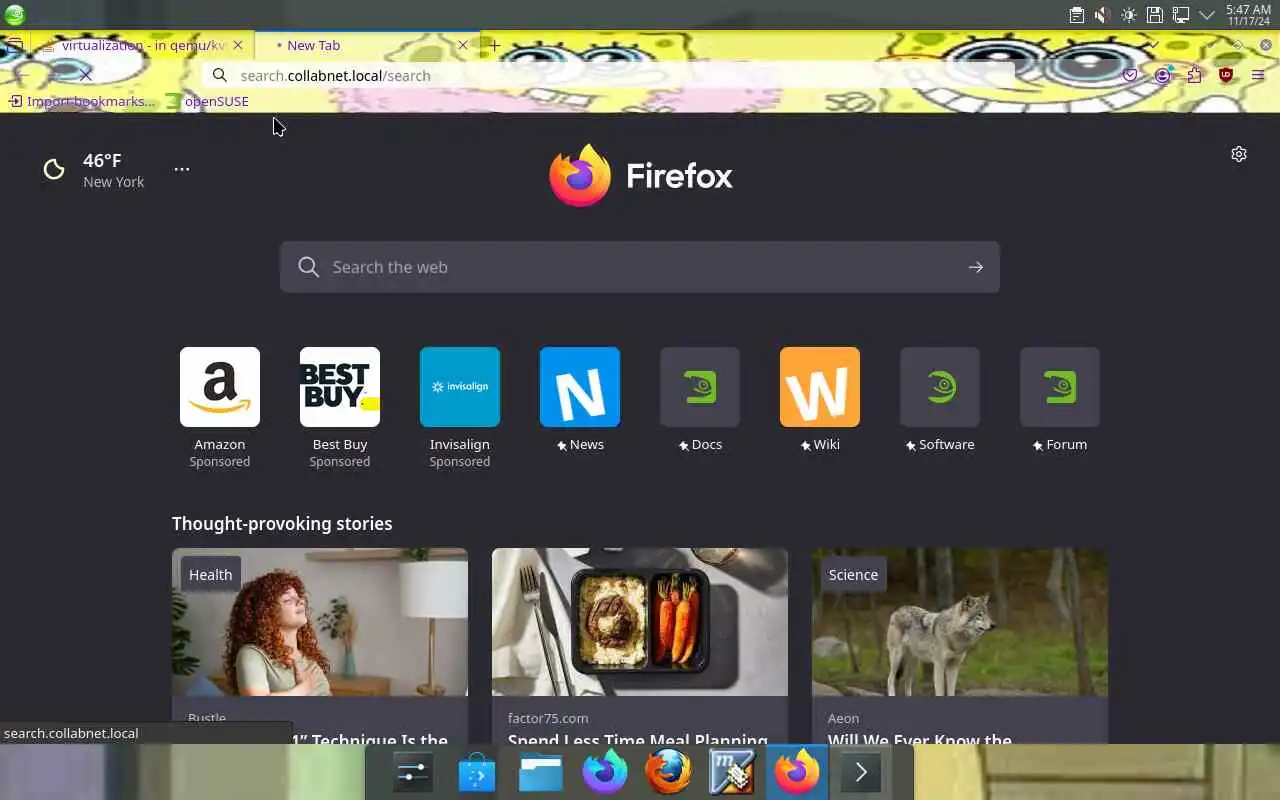Click the address bar showing search.collabnet.local
The height and width of the screenshot is (800, 1280).
click(610, 75)
